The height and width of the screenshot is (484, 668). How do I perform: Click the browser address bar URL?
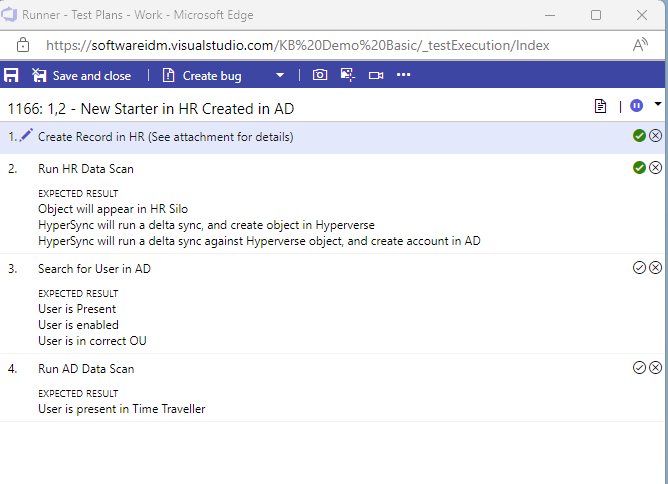pos(298,46)
